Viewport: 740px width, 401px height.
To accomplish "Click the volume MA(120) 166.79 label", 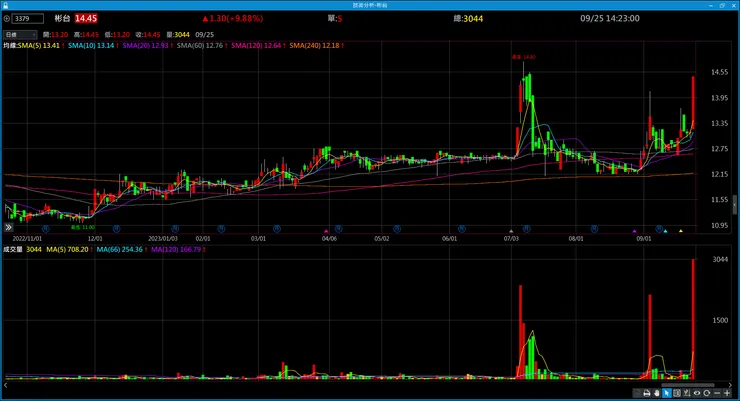I will (177, 250).
